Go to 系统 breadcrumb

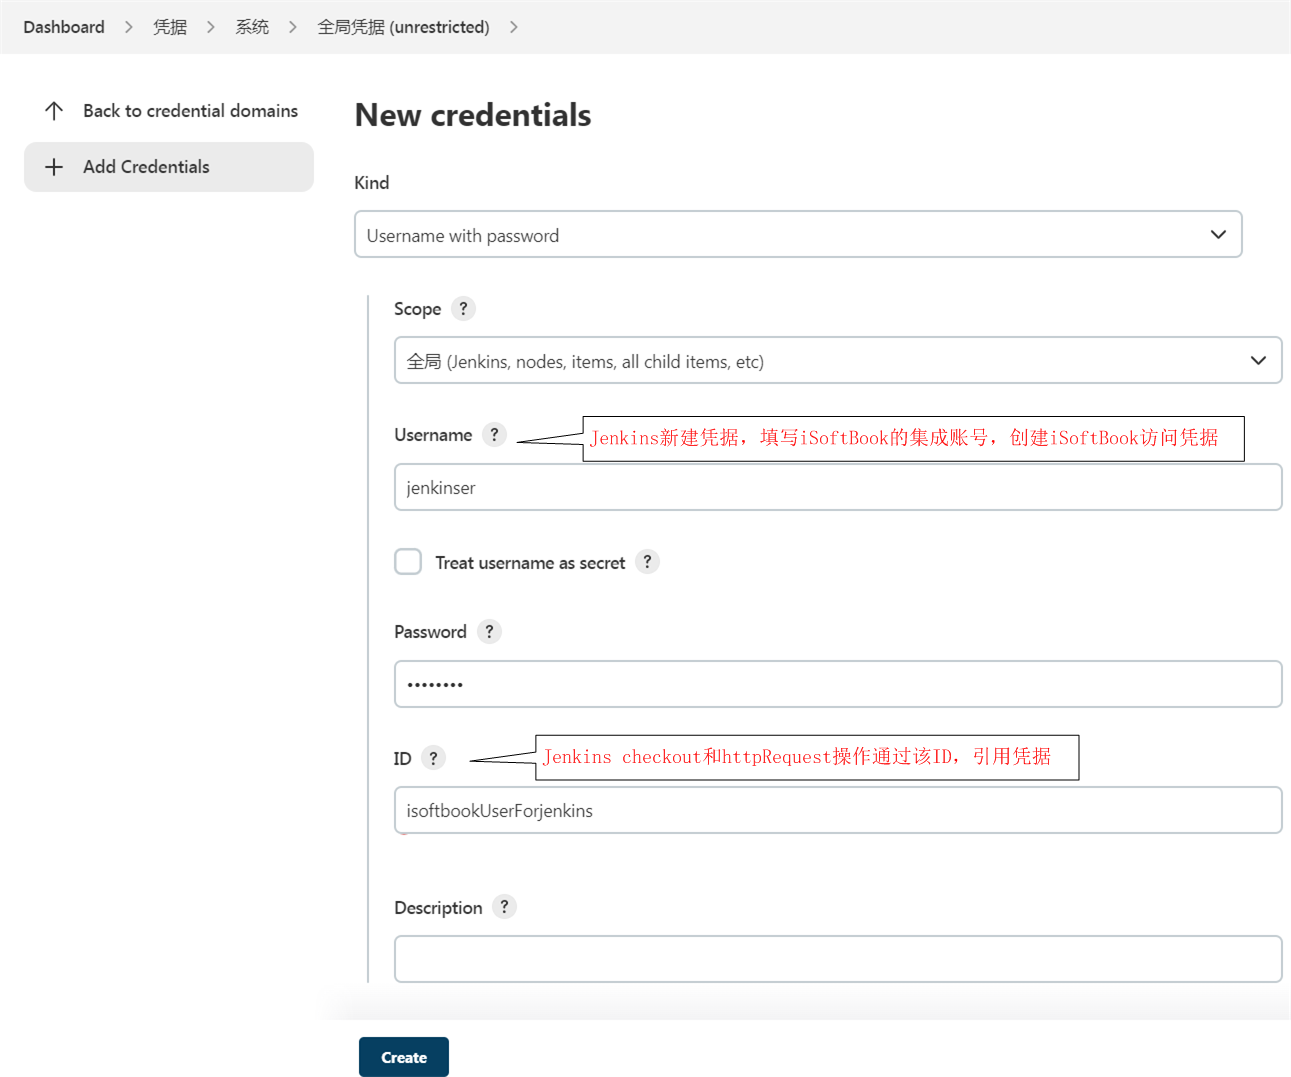click(252, 27)
